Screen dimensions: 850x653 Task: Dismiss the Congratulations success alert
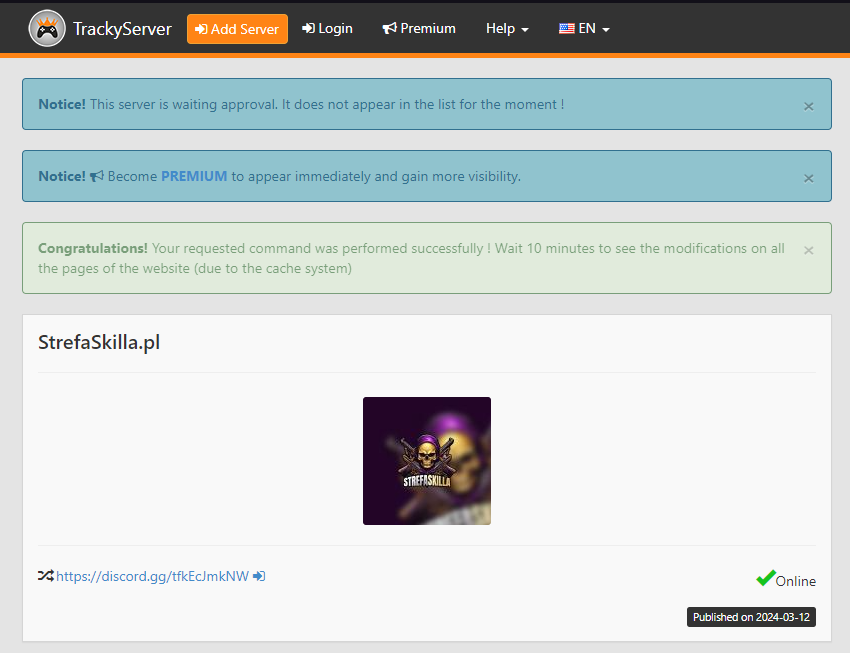pyautogui.click(x=808, y=250)
